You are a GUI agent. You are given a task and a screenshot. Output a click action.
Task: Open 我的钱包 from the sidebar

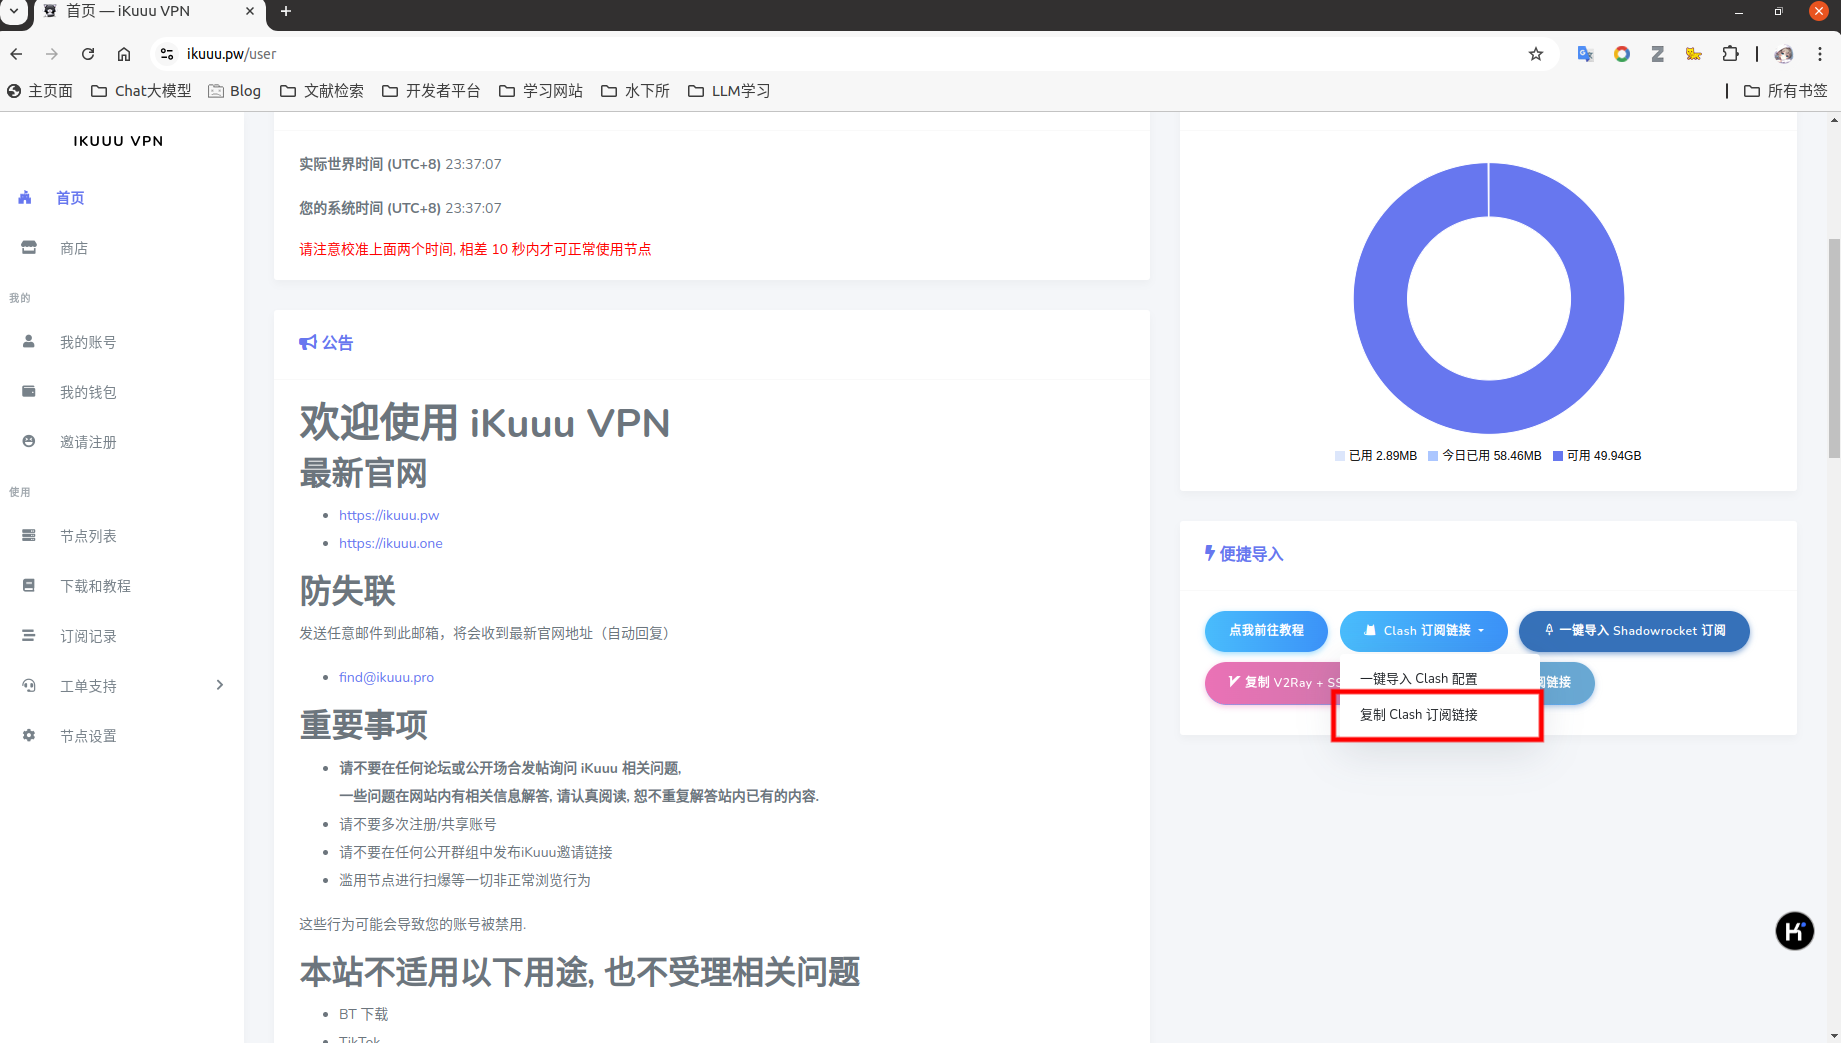pos(88,392)
